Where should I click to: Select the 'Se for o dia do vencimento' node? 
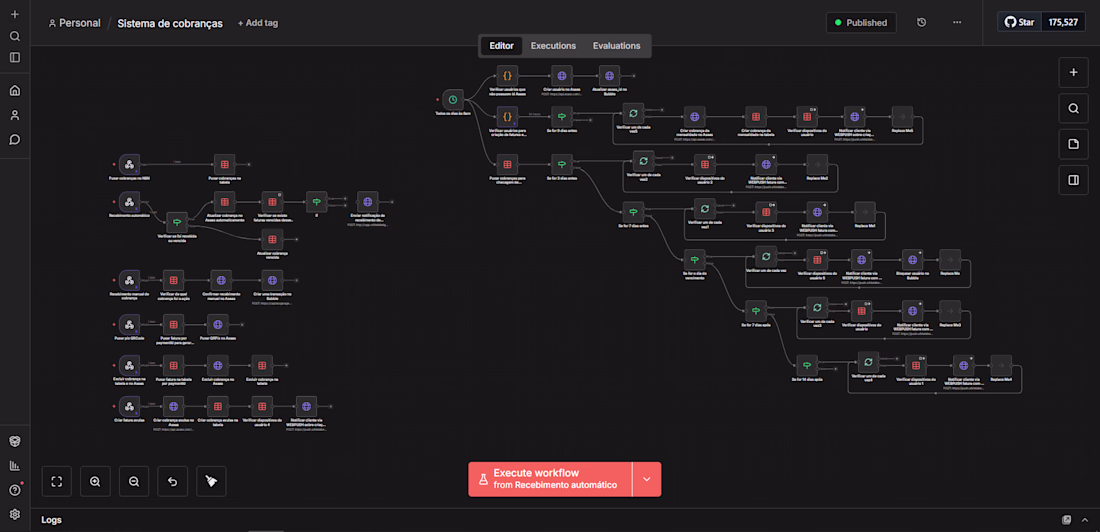point(694,258)
